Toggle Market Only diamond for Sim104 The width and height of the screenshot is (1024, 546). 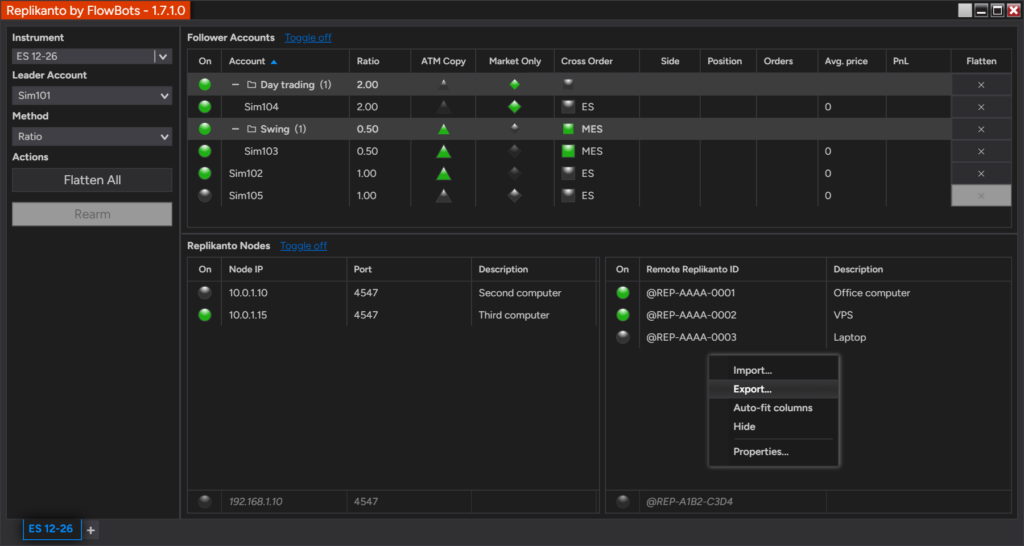tap(515, 106)
